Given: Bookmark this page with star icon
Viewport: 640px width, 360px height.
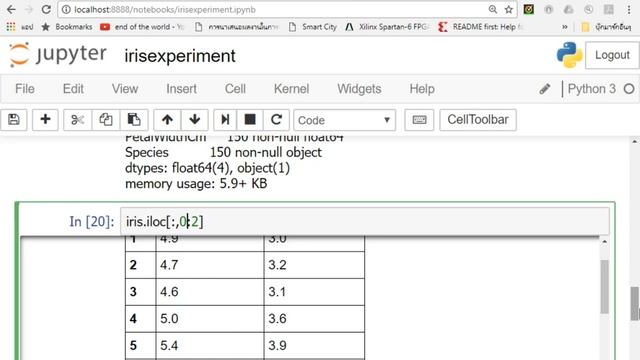Looking at the screenshot, I should pos(509,9).
